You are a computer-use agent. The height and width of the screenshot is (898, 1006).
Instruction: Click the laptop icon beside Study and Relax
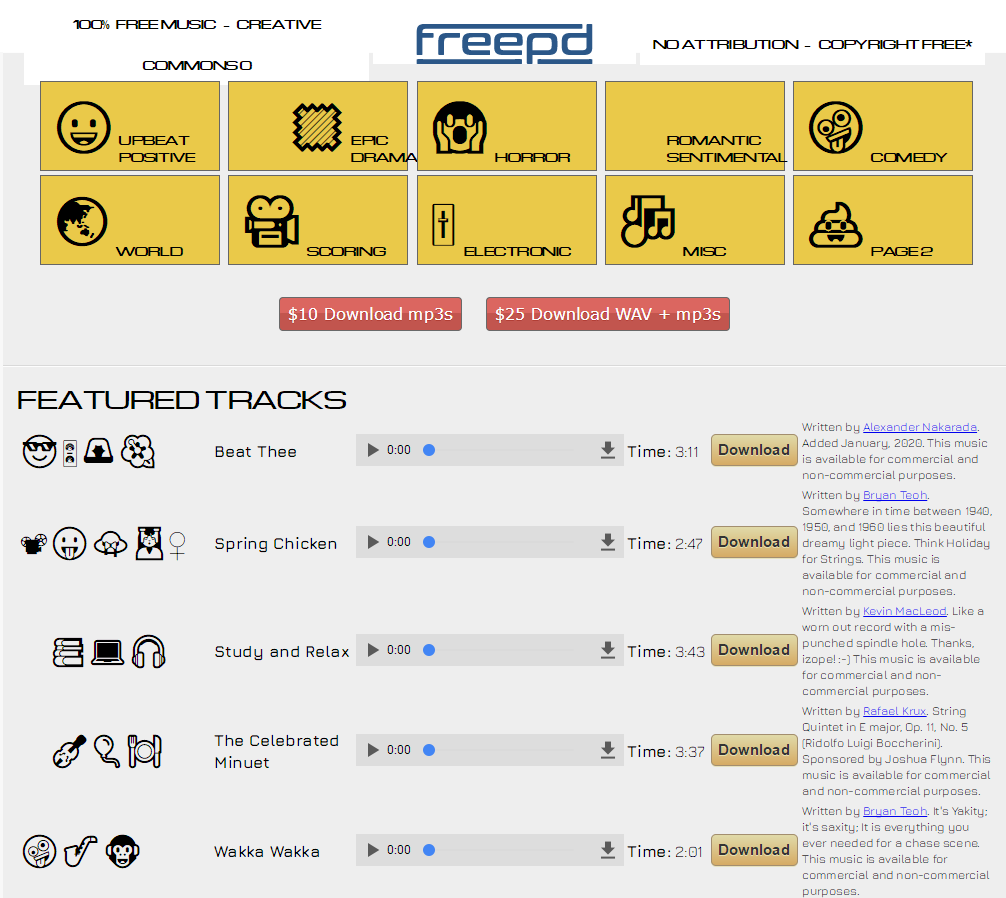point(107,652)
